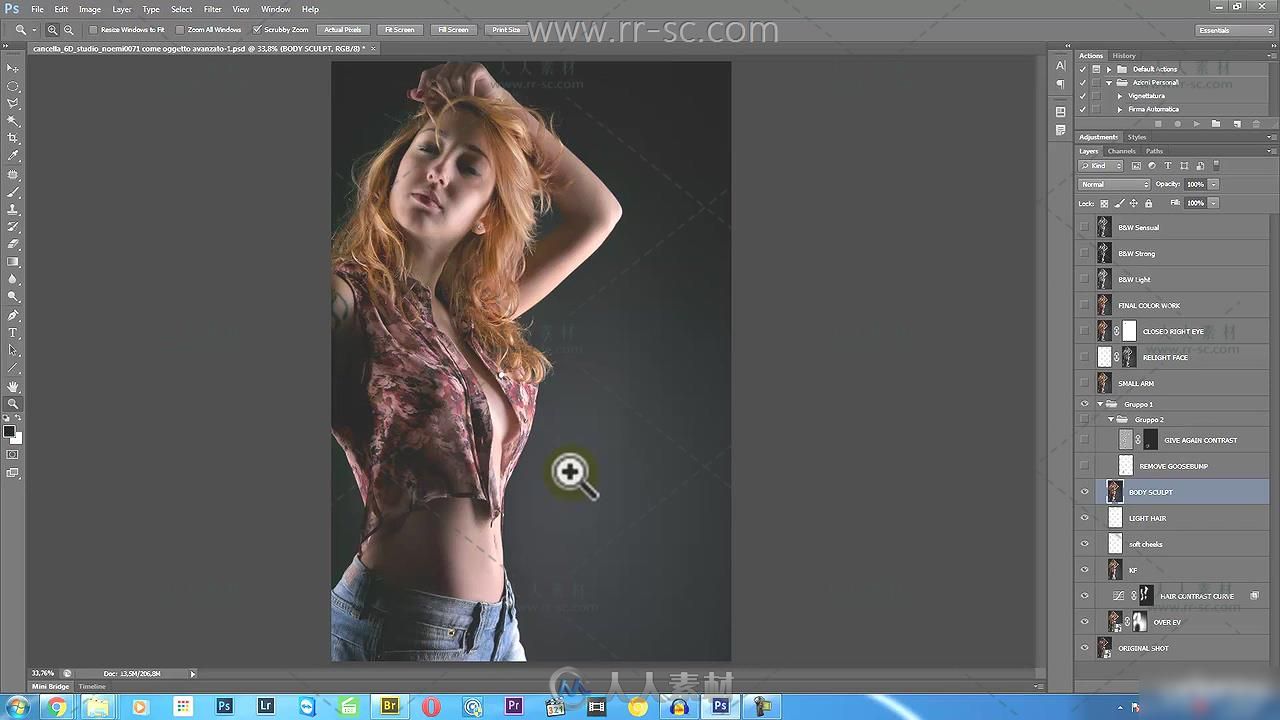Screen dimensions: 1280x720
Task: Open the Filter menu
Action: 212,9
